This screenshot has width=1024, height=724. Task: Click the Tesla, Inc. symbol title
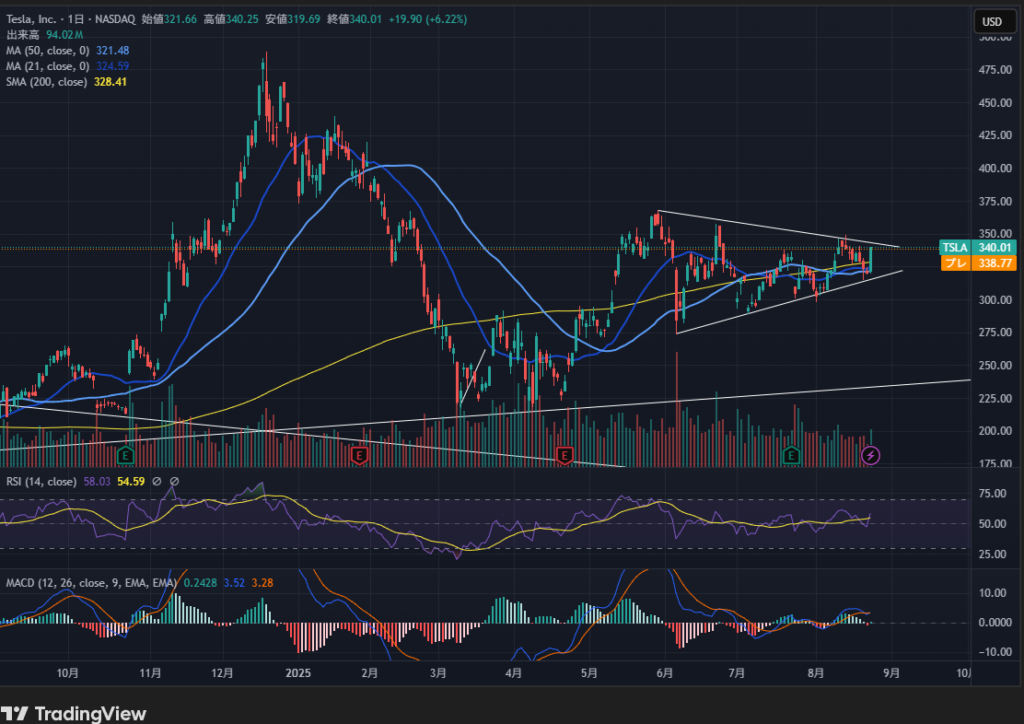(31, 19)
